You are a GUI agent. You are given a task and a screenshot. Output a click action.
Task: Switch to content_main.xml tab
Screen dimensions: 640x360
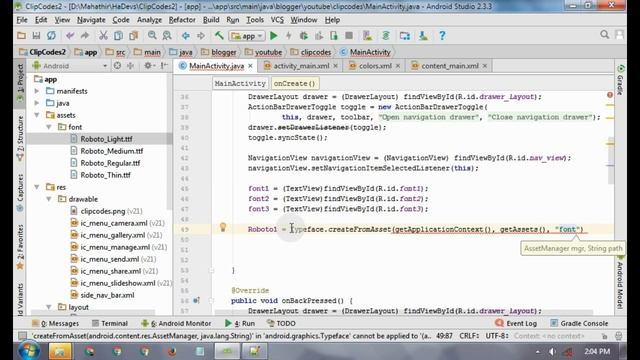(x=450, y=66)
